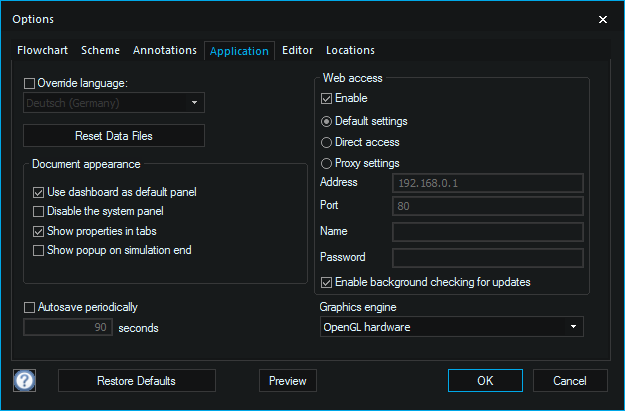Open help via the question mark icon
Image resolution: width=625 pixels, height=411 pixels.
24,380
